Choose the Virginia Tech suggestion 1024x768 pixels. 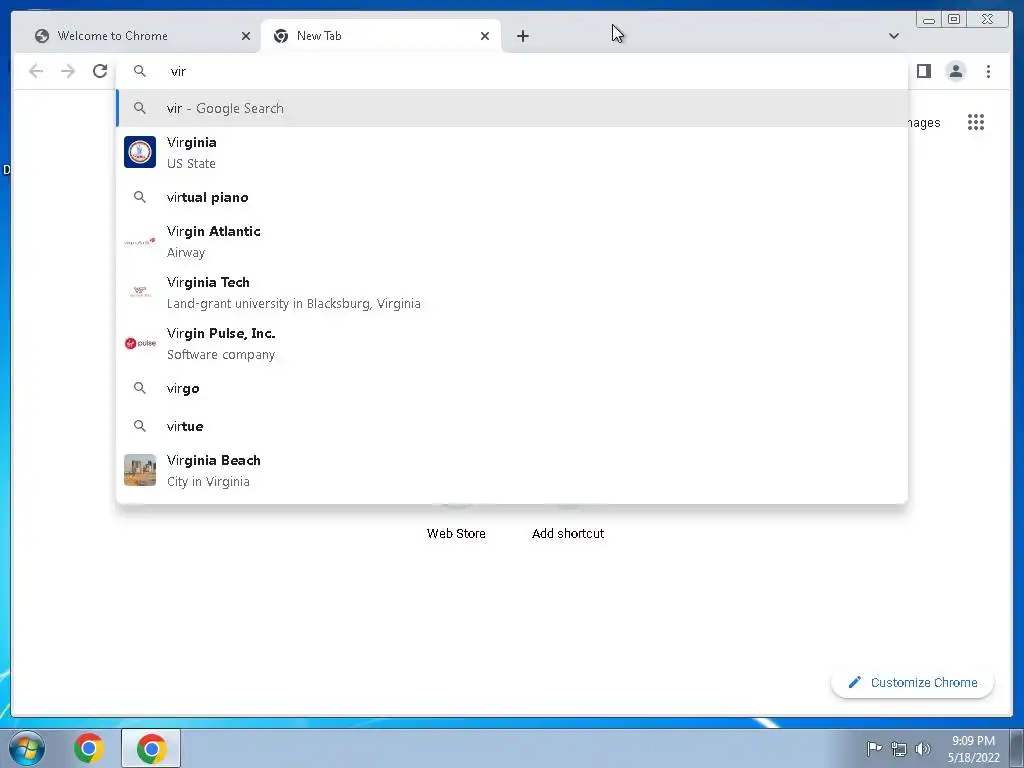tap(512, 292)
